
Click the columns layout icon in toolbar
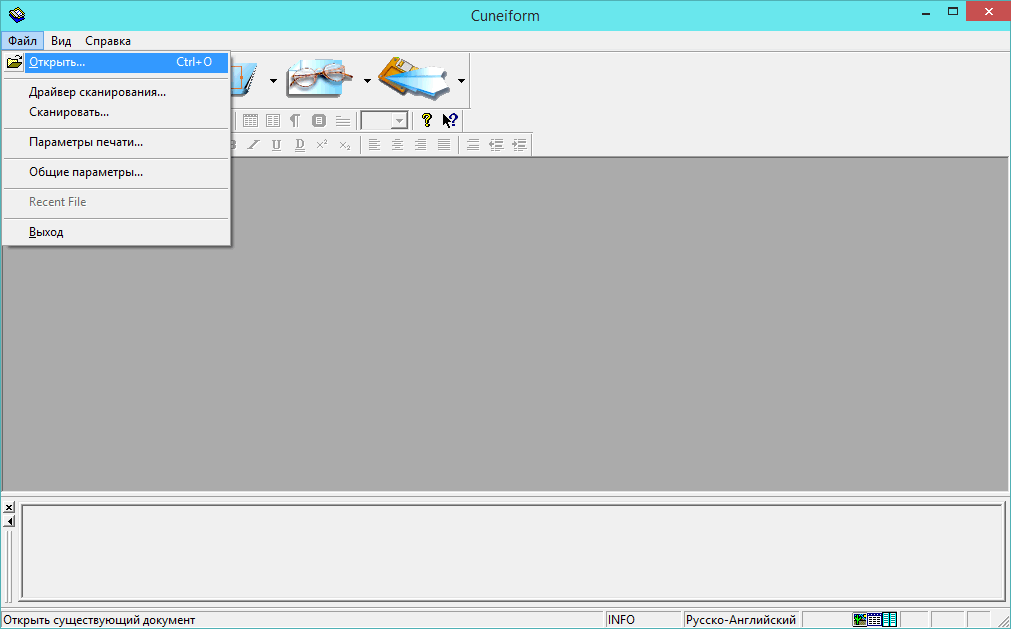[273, 121]
